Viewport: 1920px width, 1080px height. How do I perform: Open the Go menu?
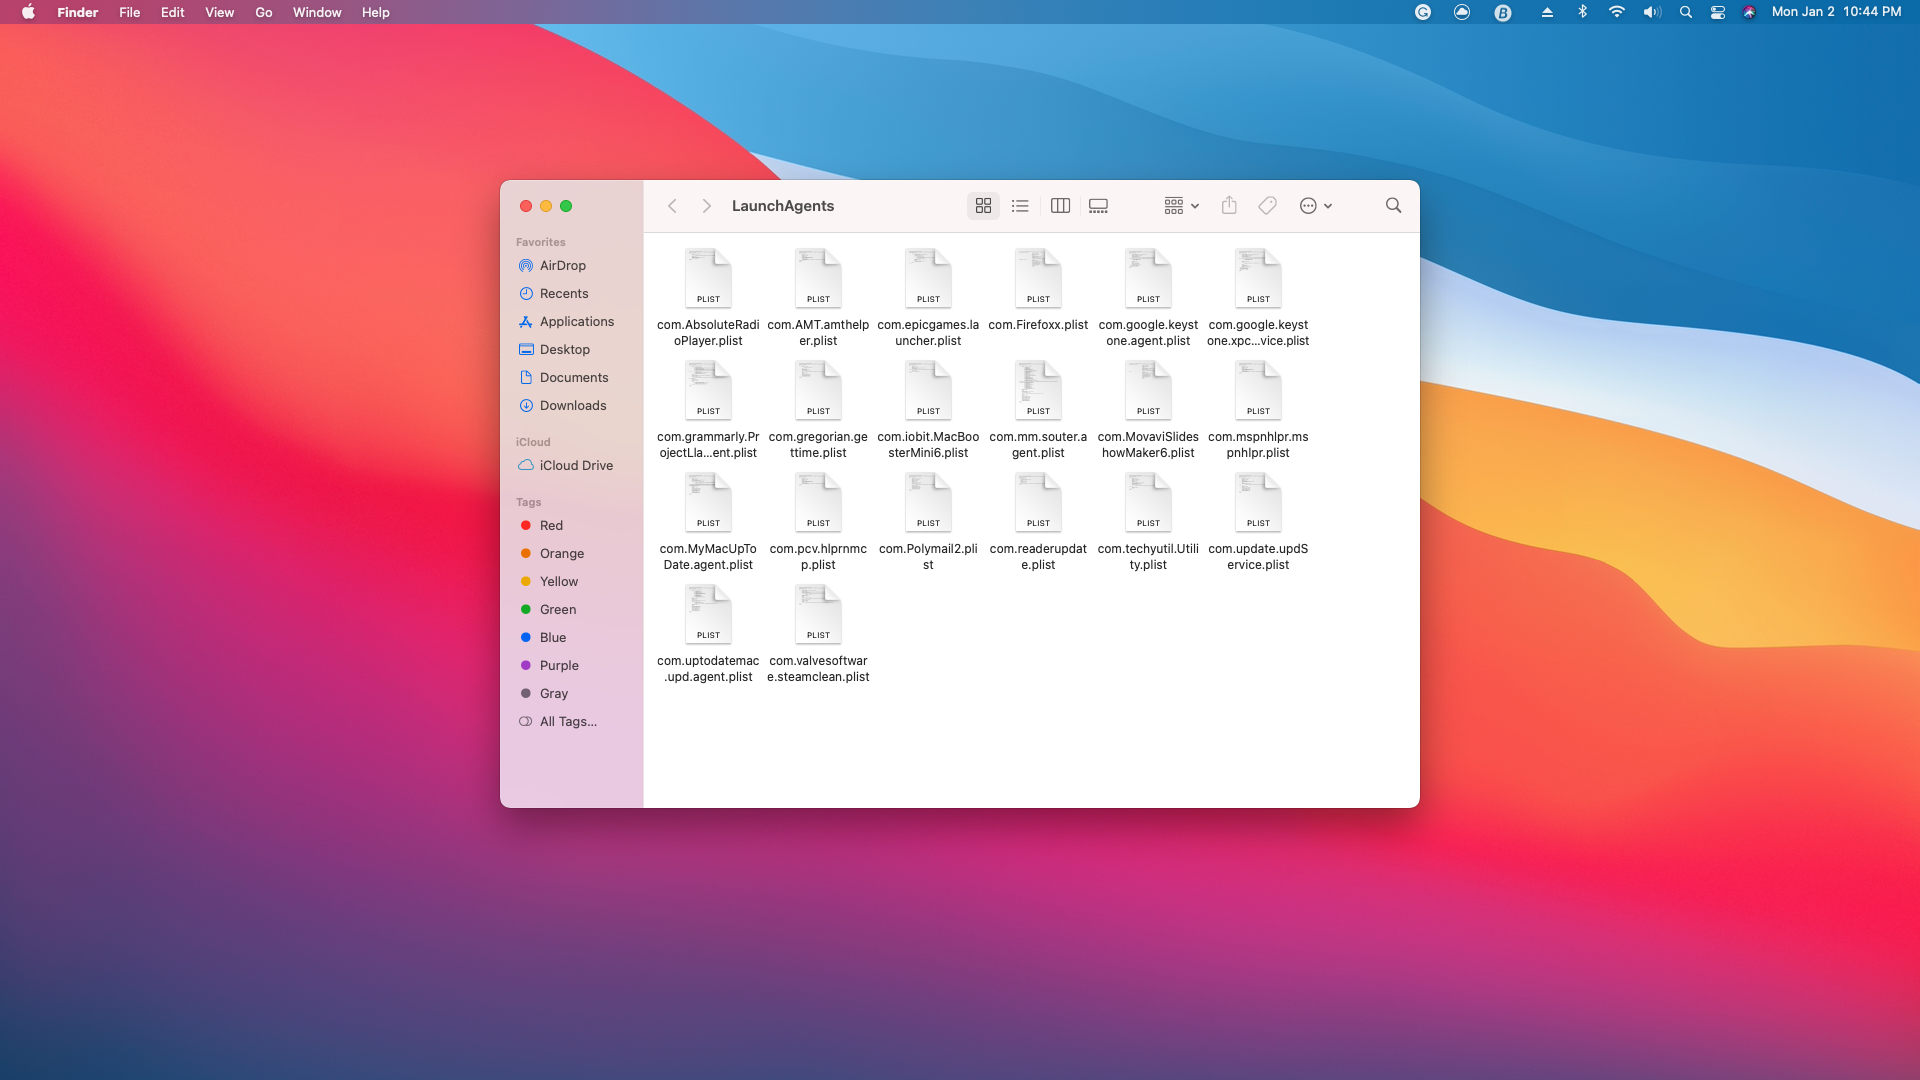pos(264,12)
